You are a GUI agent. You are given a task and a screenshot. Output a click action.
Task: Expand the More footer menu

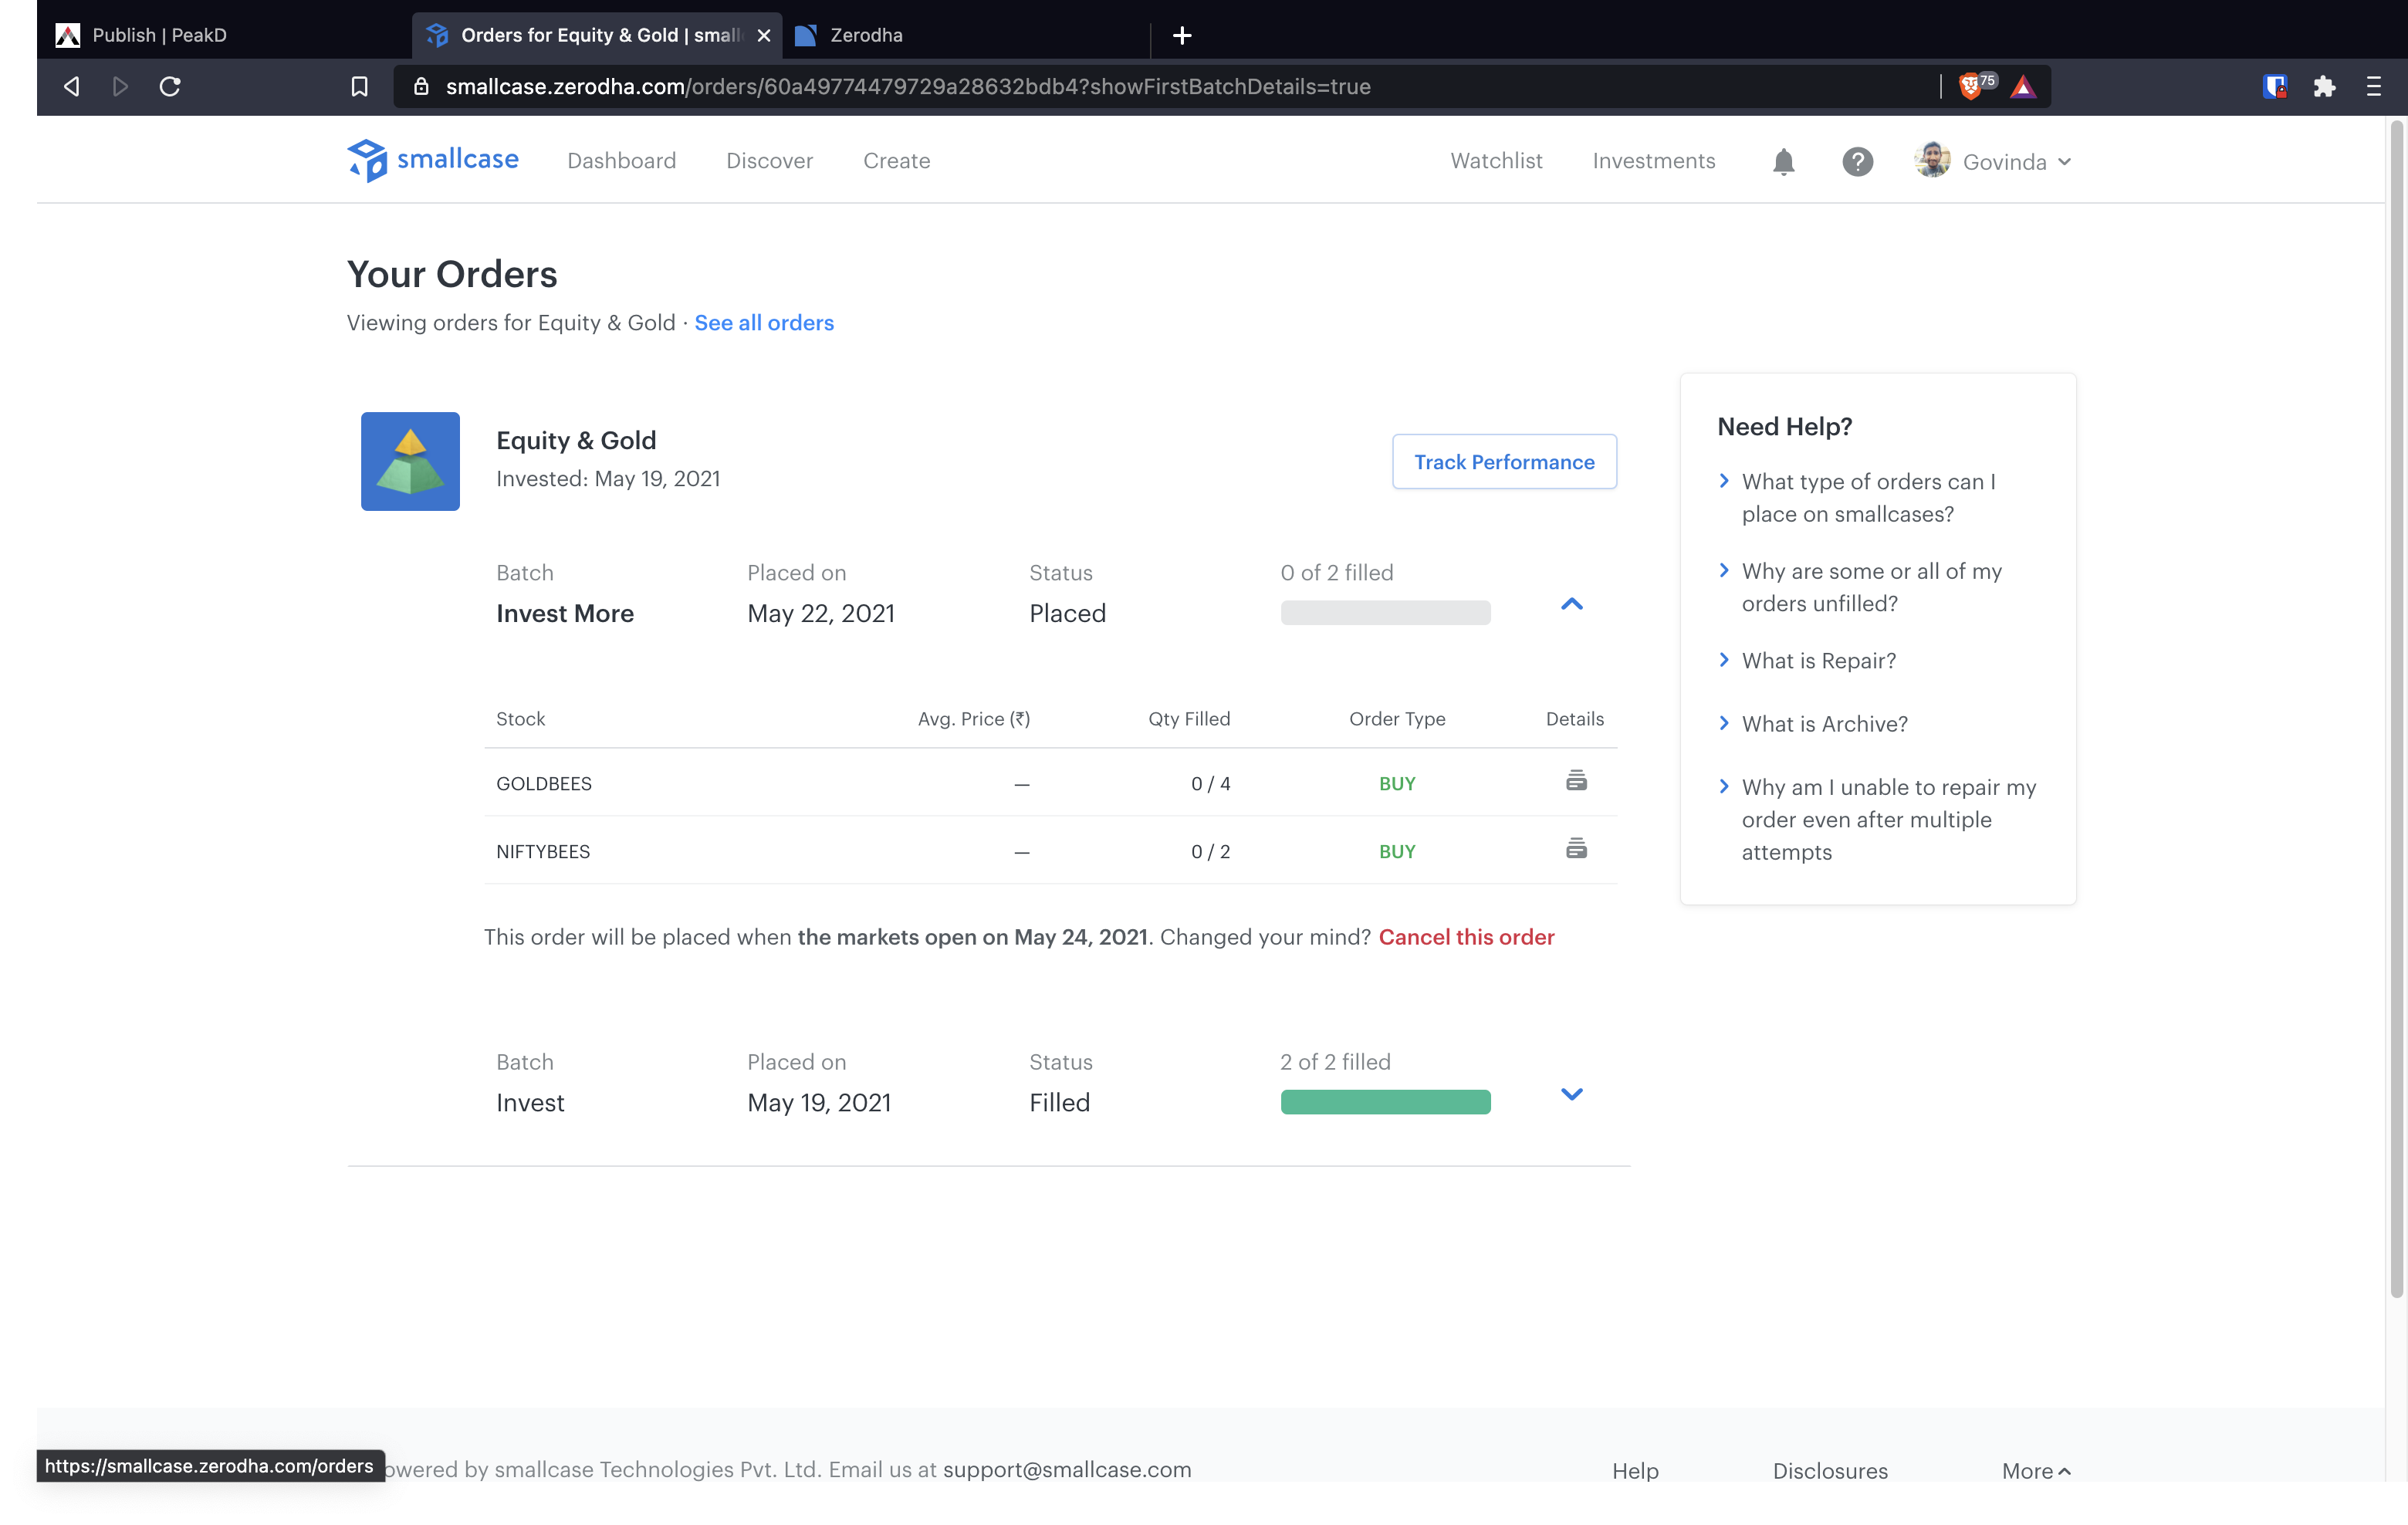point(2036,1470)
